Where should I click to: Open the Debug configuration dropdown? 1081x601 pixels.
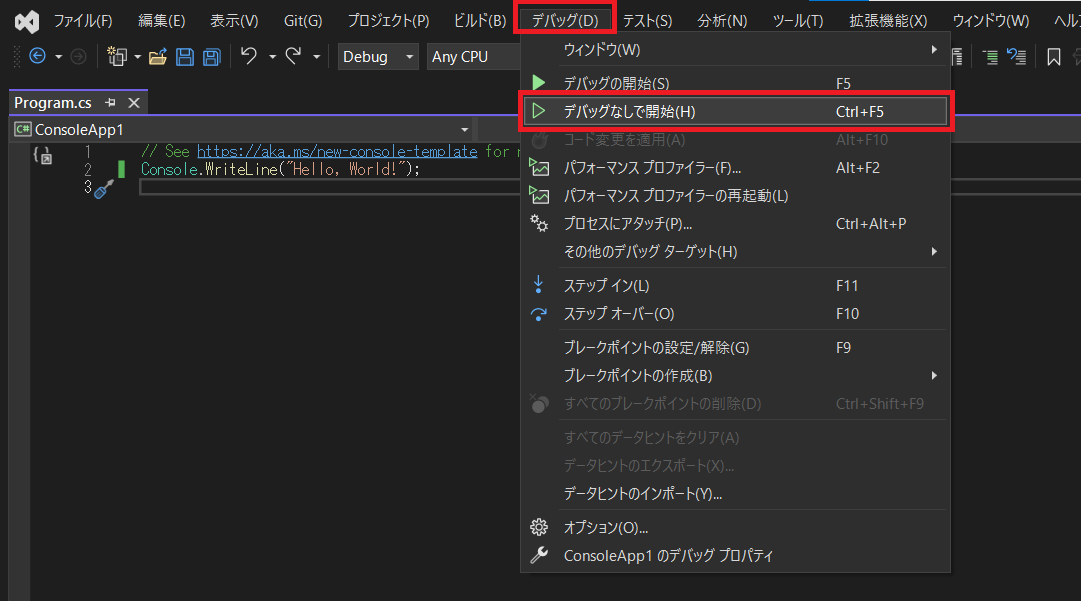(x=378, y=57)
